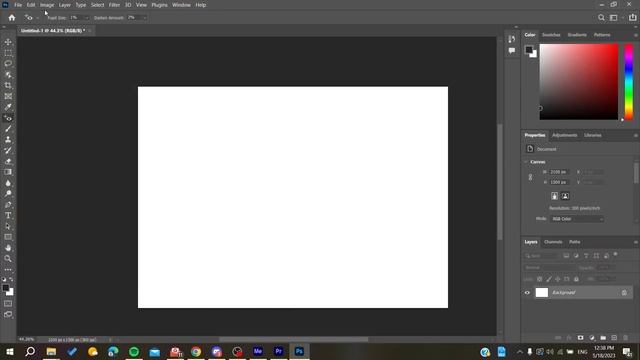Open the Image menu

click(47, 5)
